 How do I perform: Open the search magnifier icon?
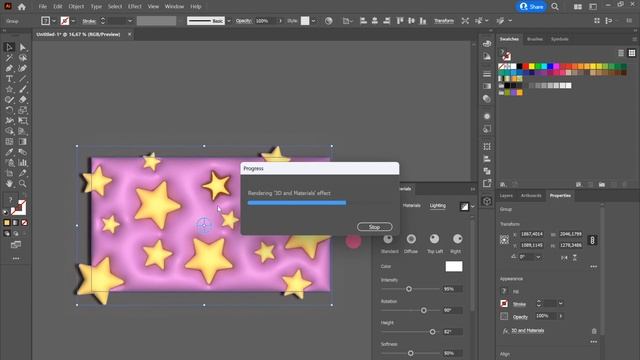point(555,7)
